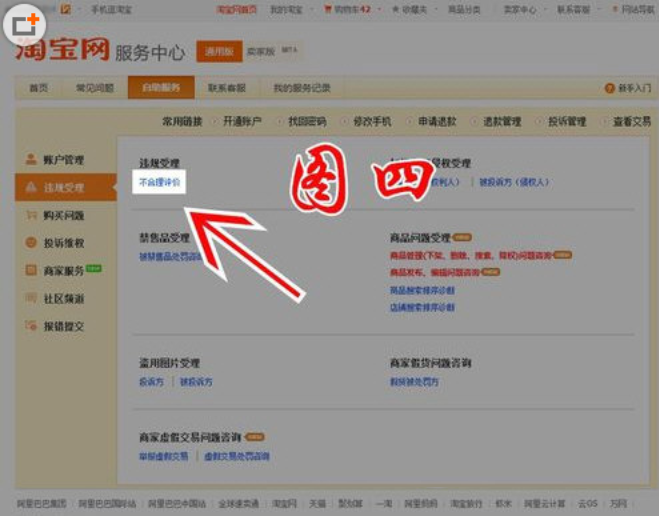
Task: Click the 投诉管理 quick link
Action: point(567,121)
